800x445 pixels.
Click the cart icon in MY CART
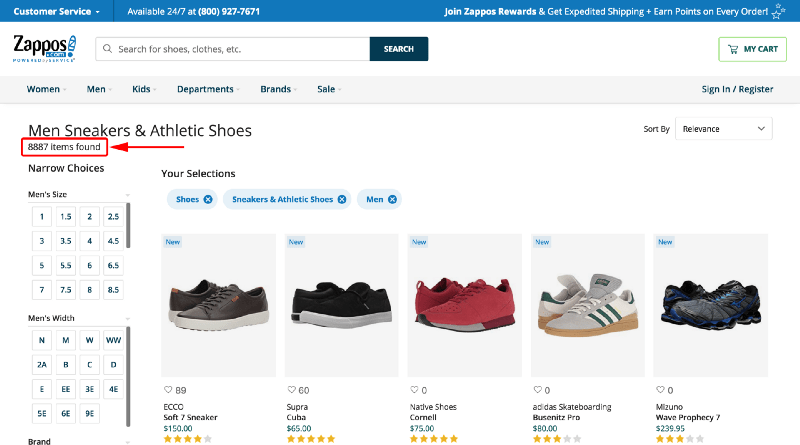pyautogui.click(x=733, y=50)
